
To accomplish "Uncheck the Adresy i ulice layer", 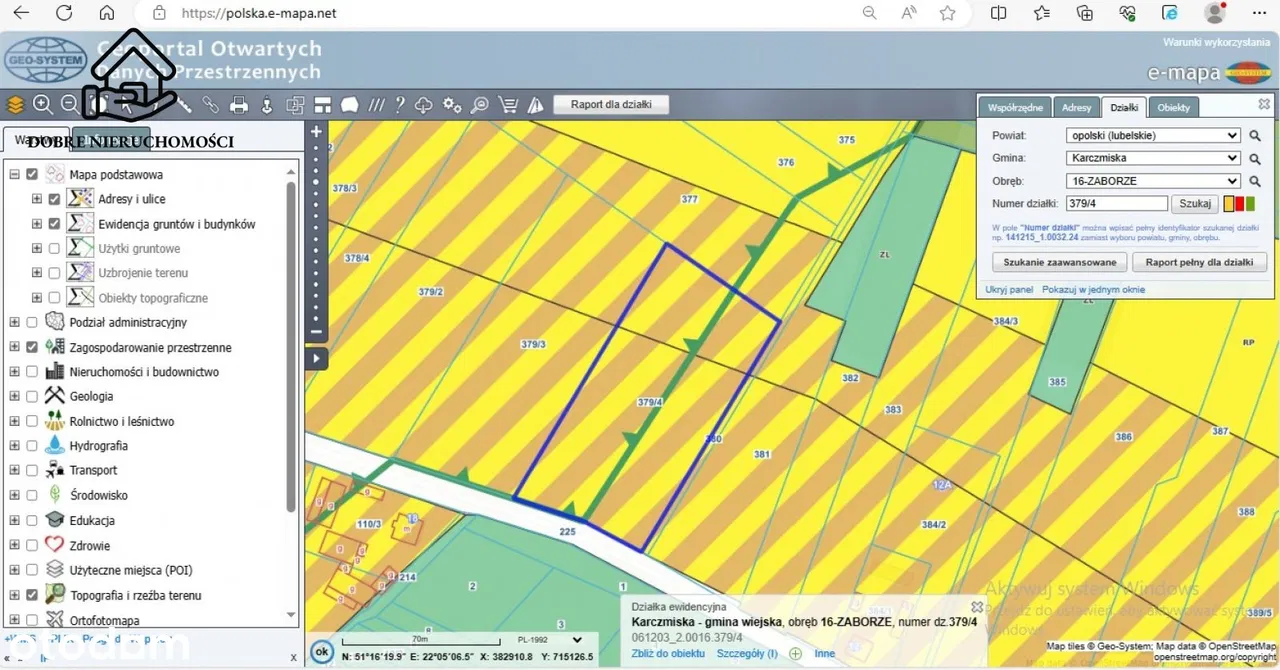I will pyautogui.click(x=54, y=199).
